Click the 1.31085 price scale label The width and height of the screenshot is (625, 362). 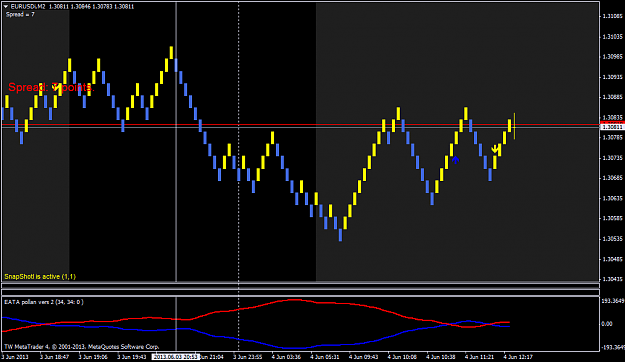[613, 16]
